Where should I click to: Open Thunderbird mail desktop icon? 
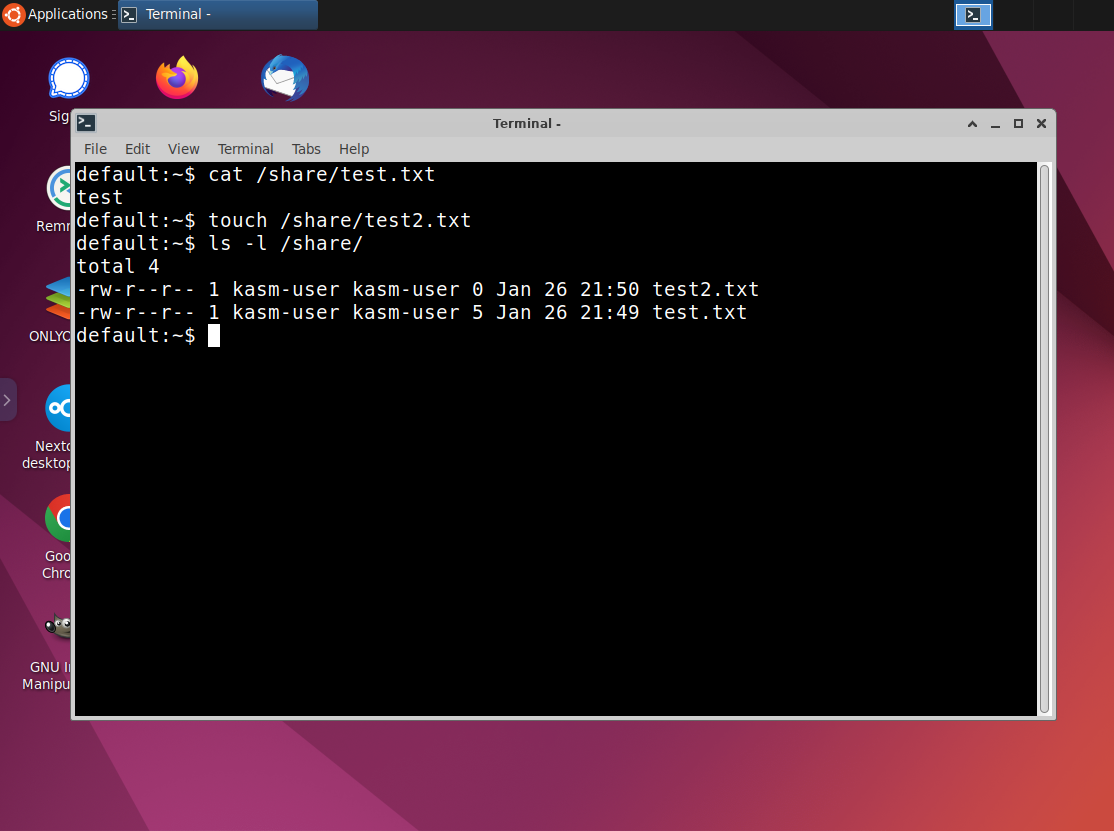pos(285,78)
